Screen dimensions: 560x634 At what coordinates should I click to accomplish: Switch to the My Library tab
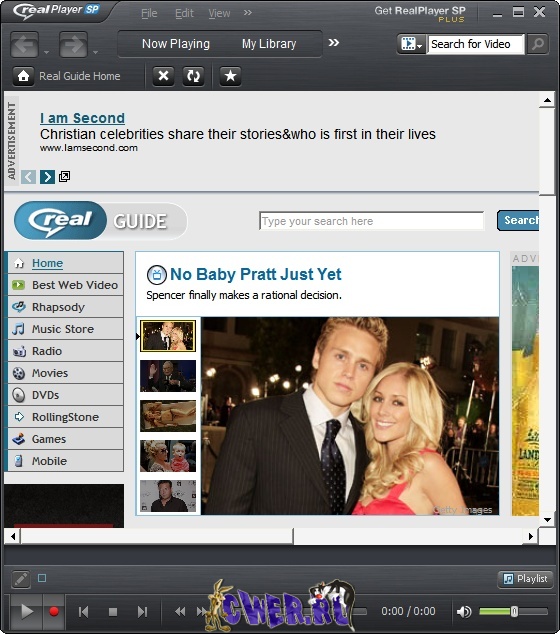(x=269, y=44)
